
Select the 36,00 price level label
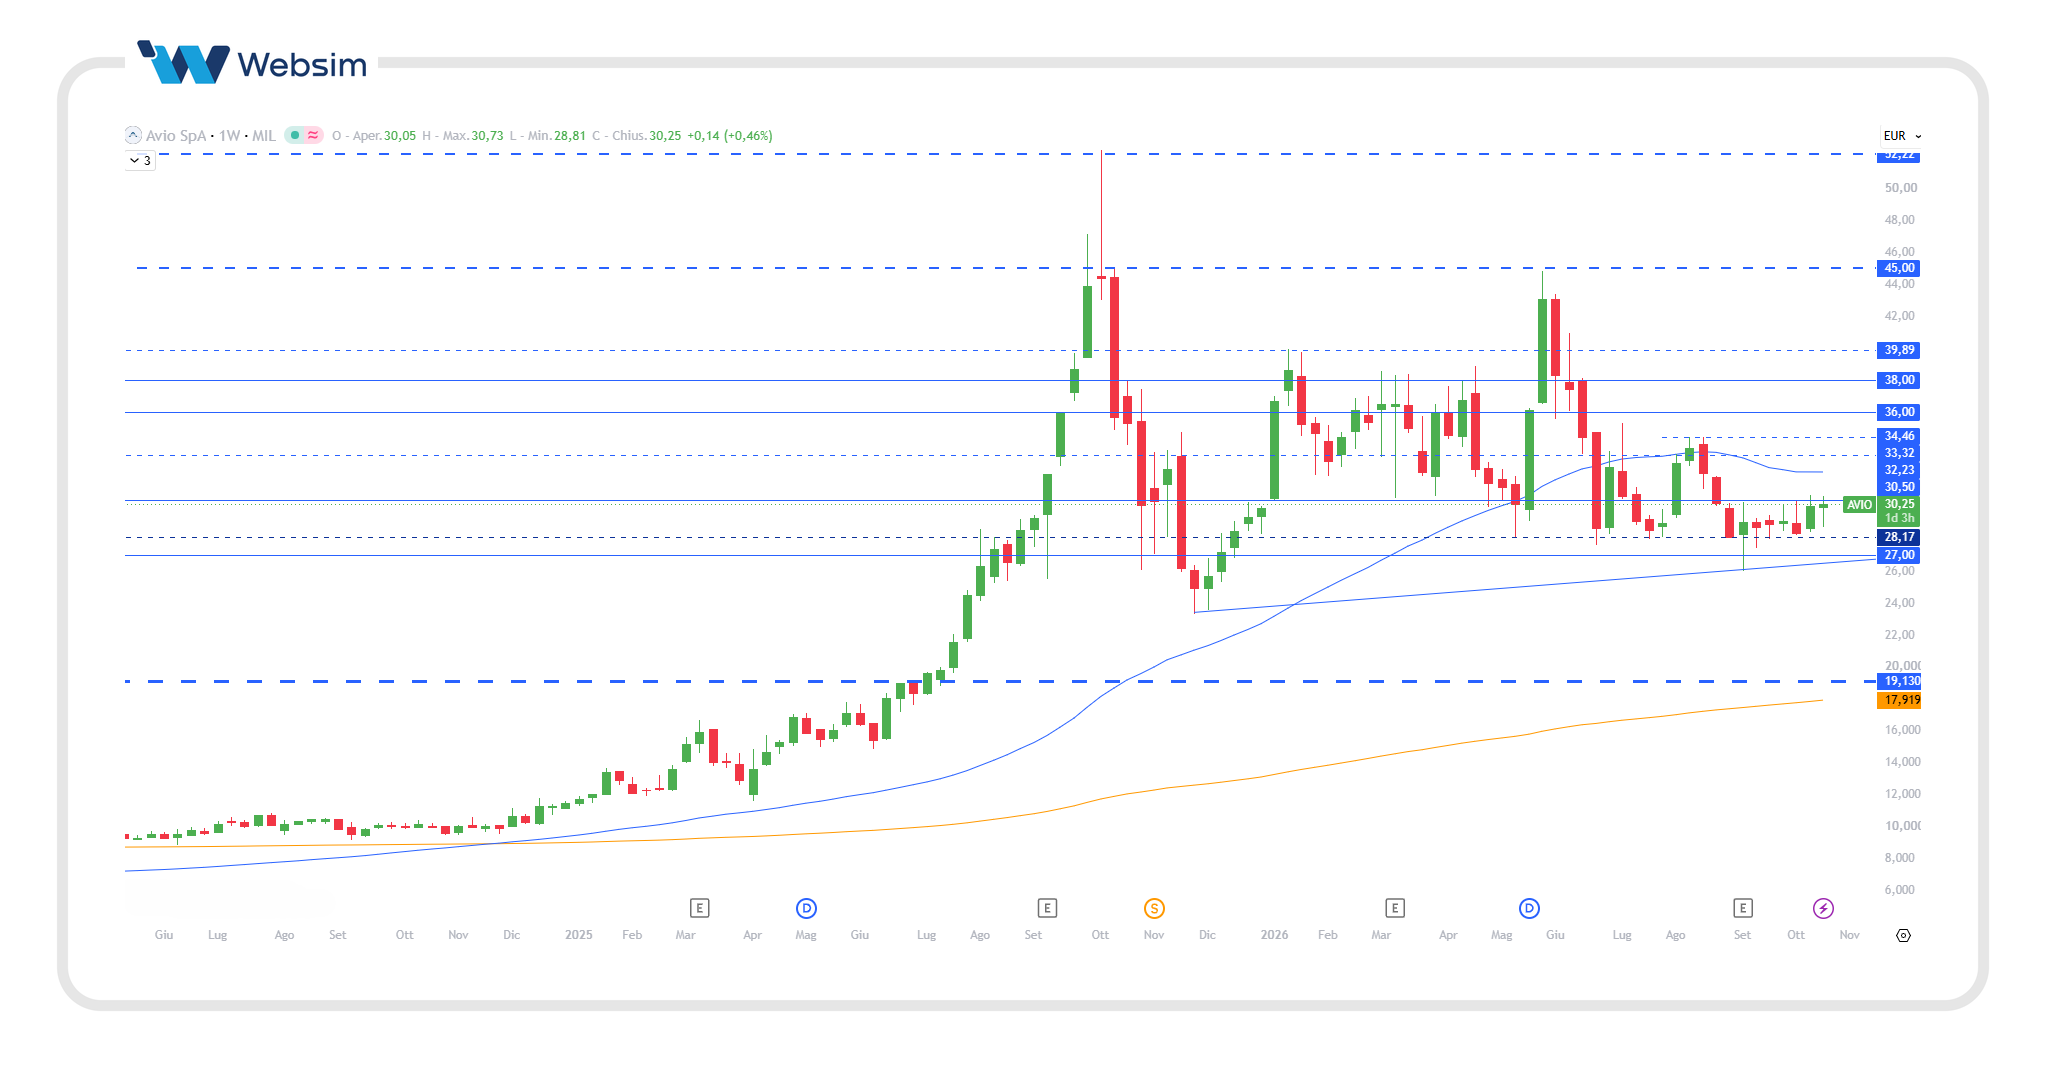click(1899, 412)
